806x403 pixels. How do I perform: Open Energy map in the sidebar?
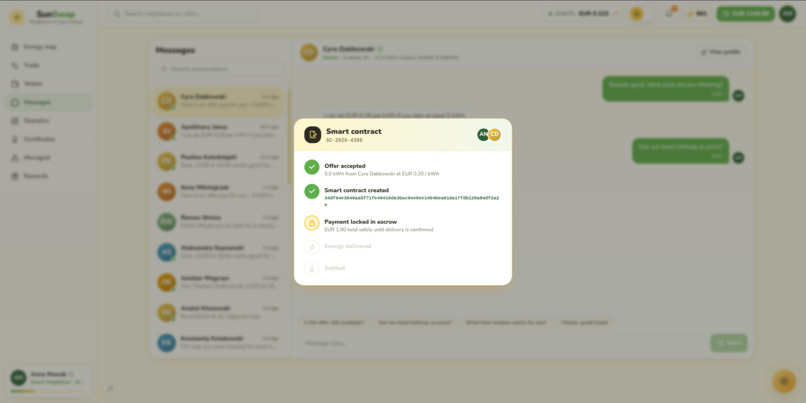tap(49, 47)
